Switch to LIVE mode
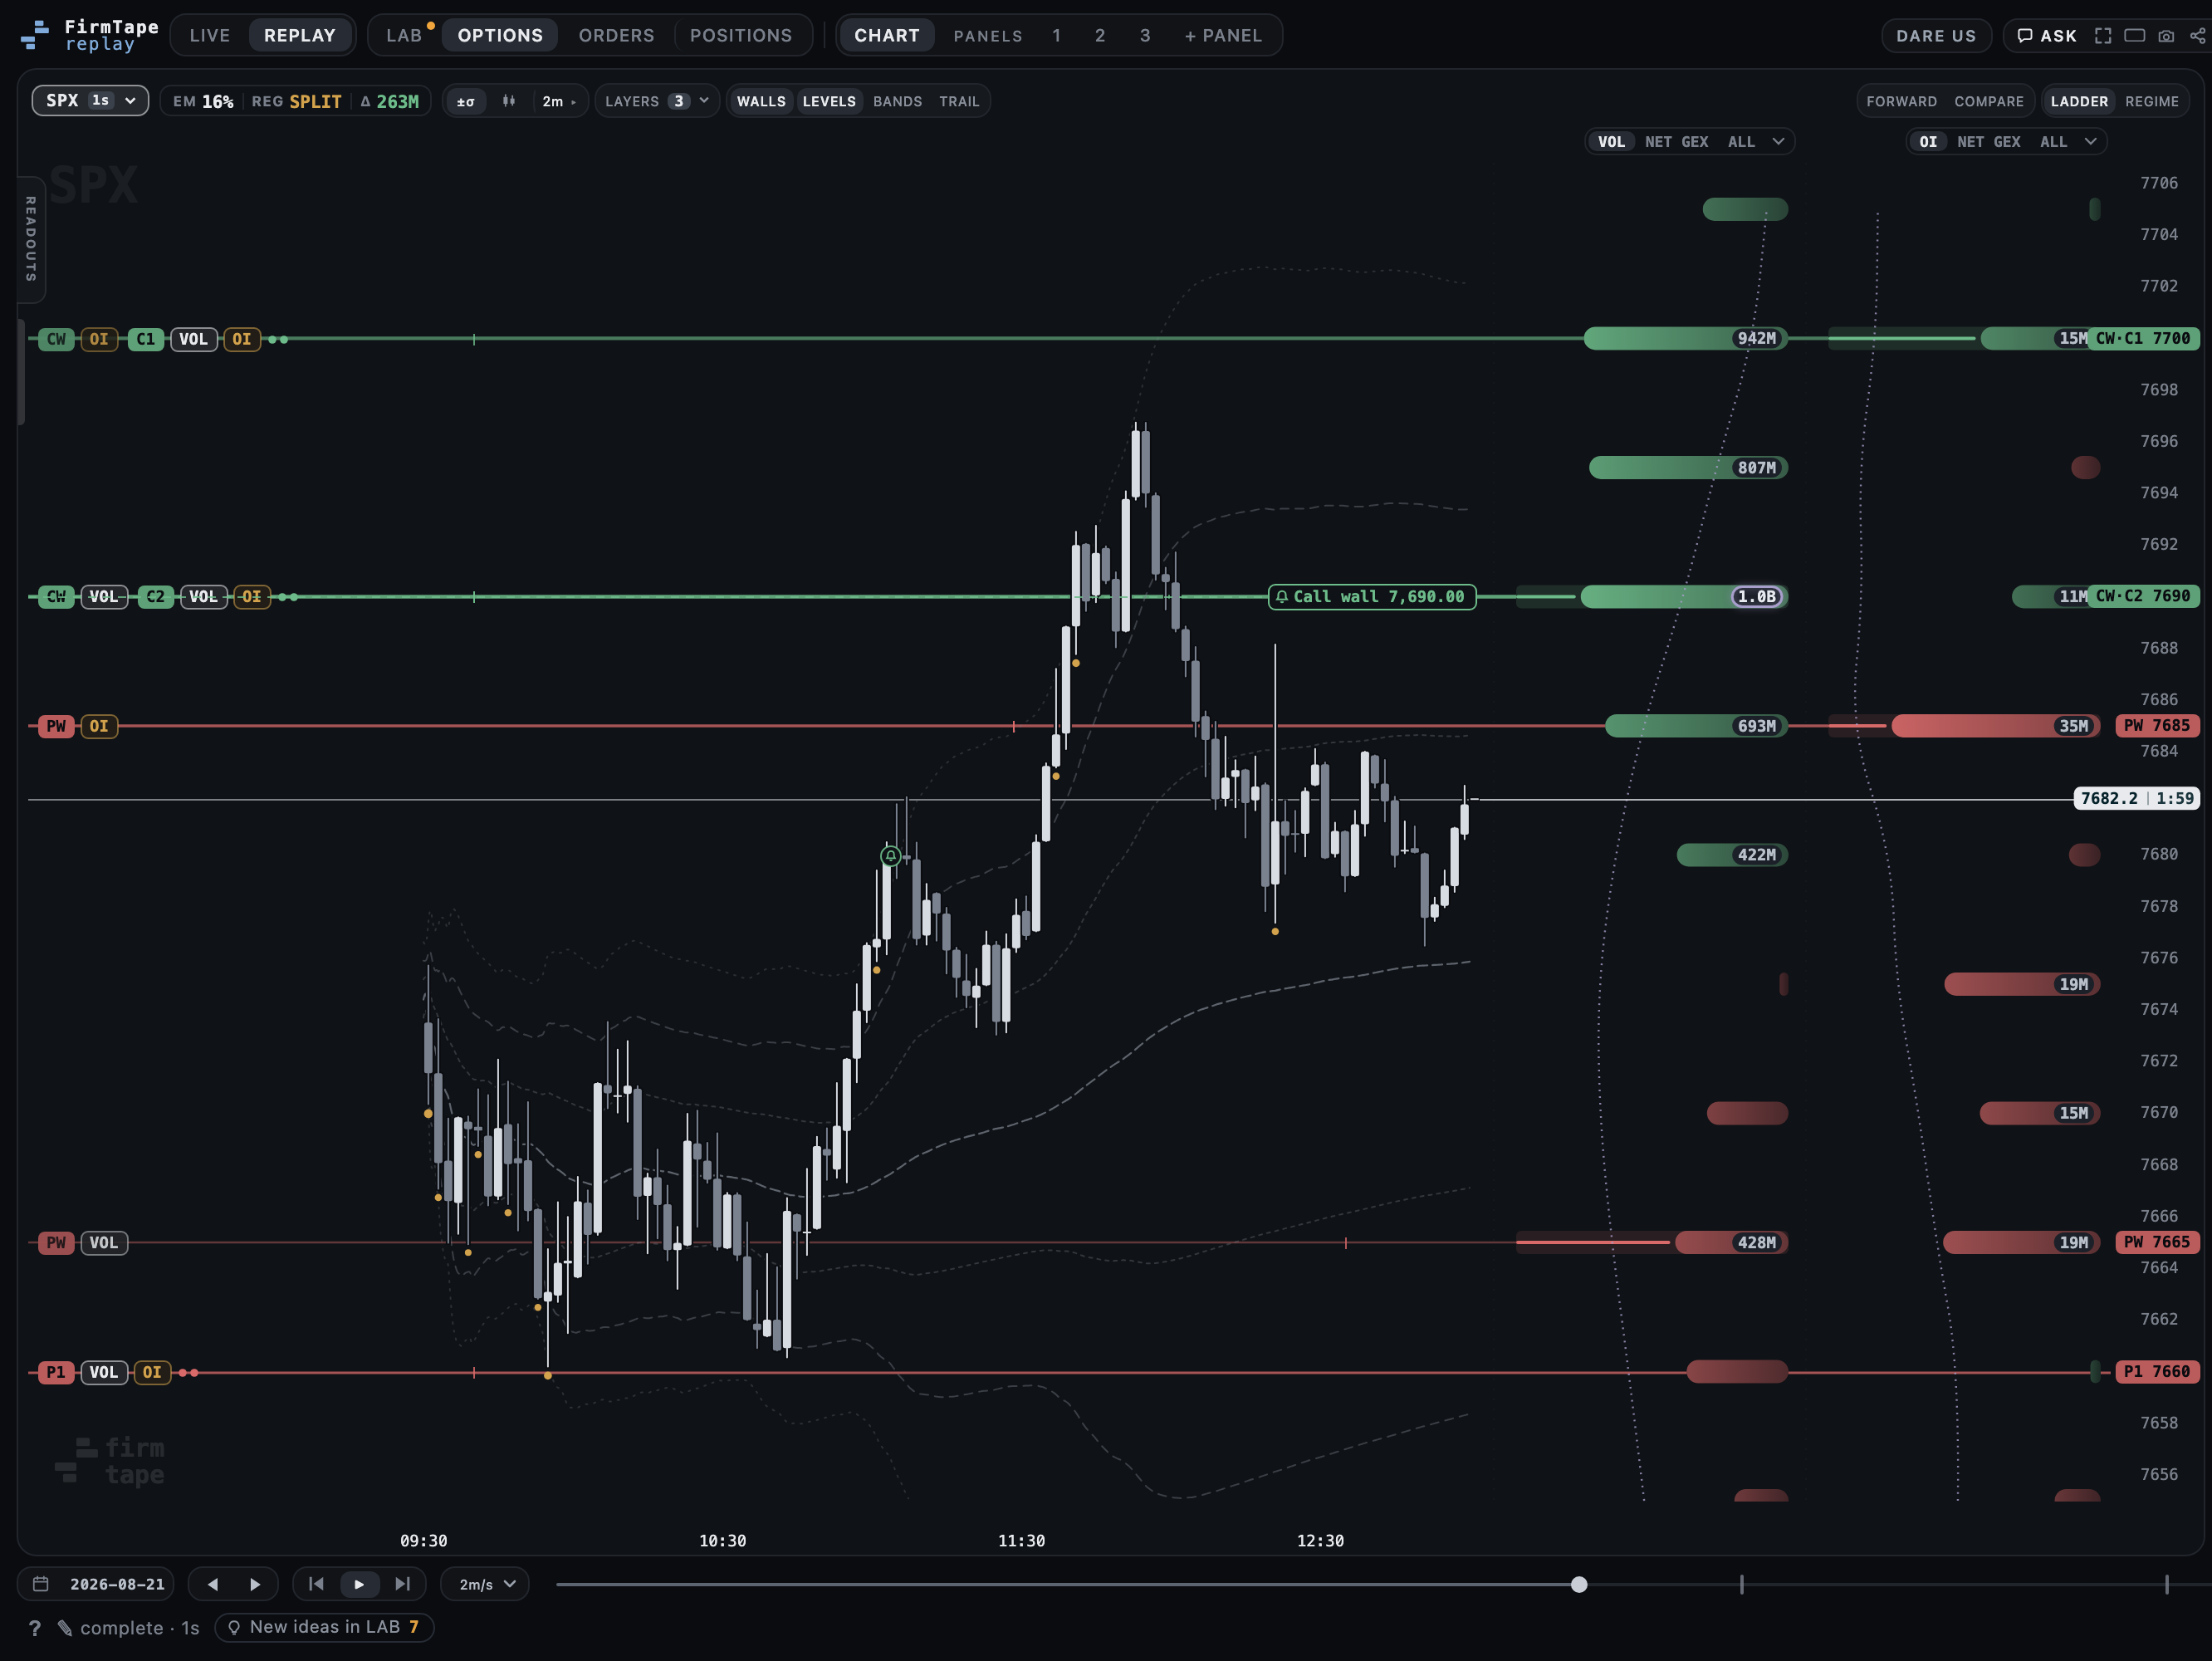This screenshot has width=2212, height=1661. (x=210, y=35)
